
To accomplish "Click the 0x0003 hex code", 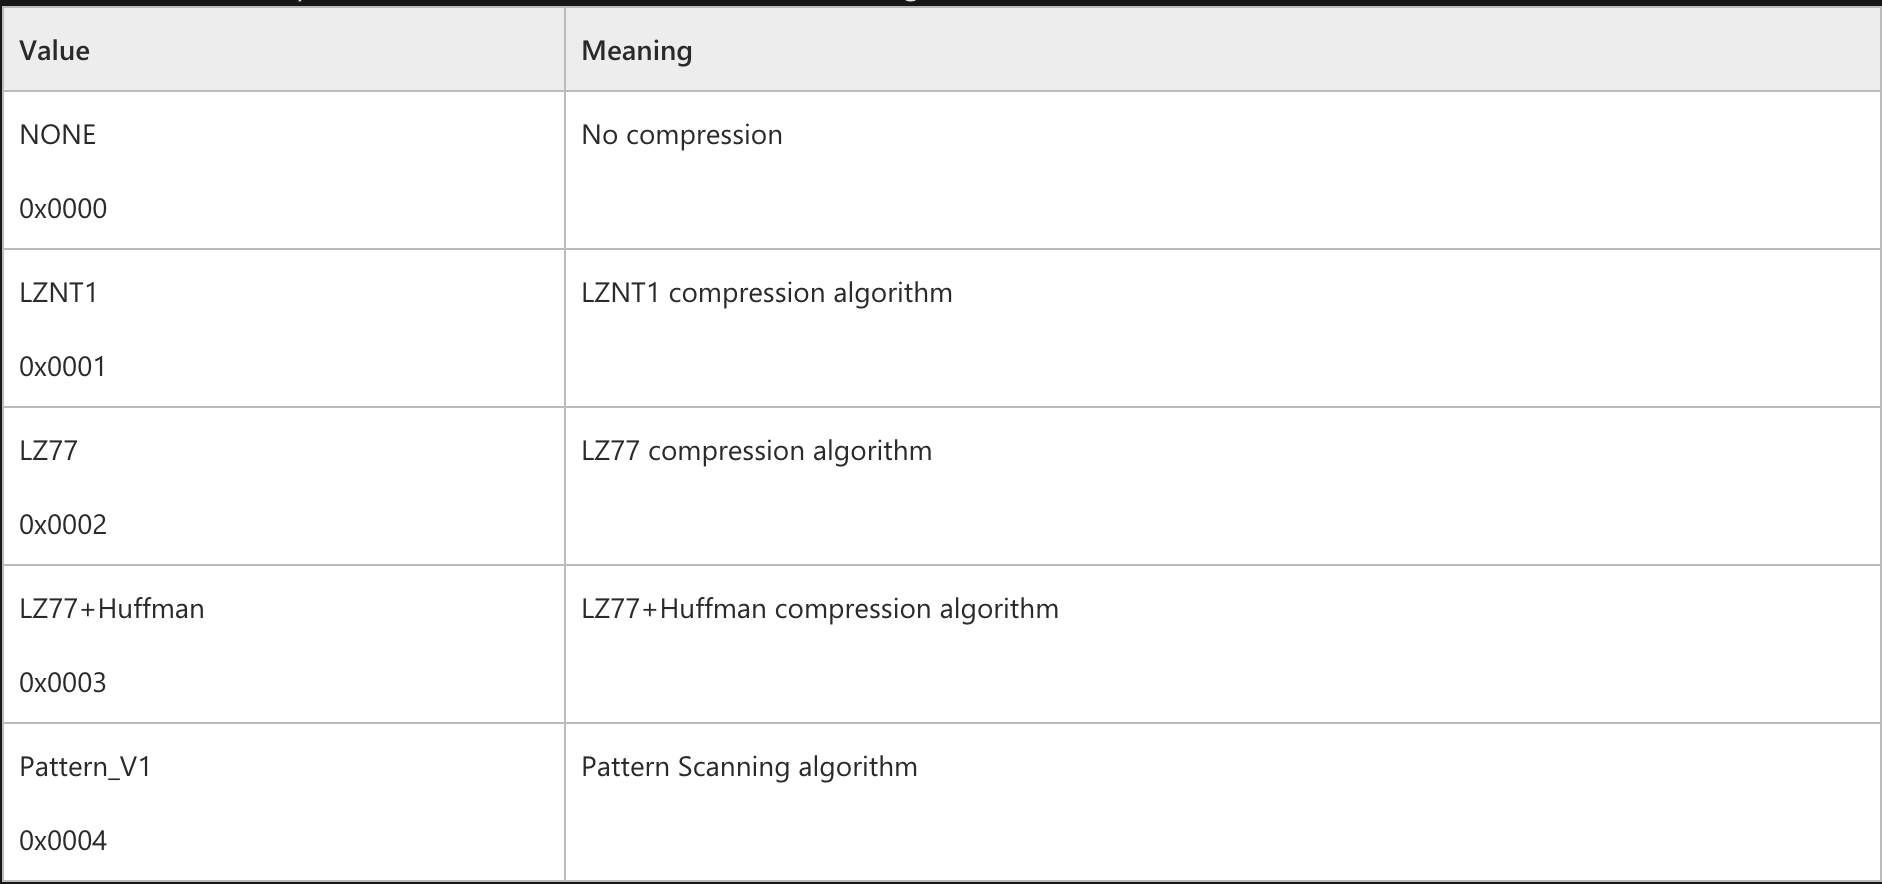I will (x=63, y=683).
